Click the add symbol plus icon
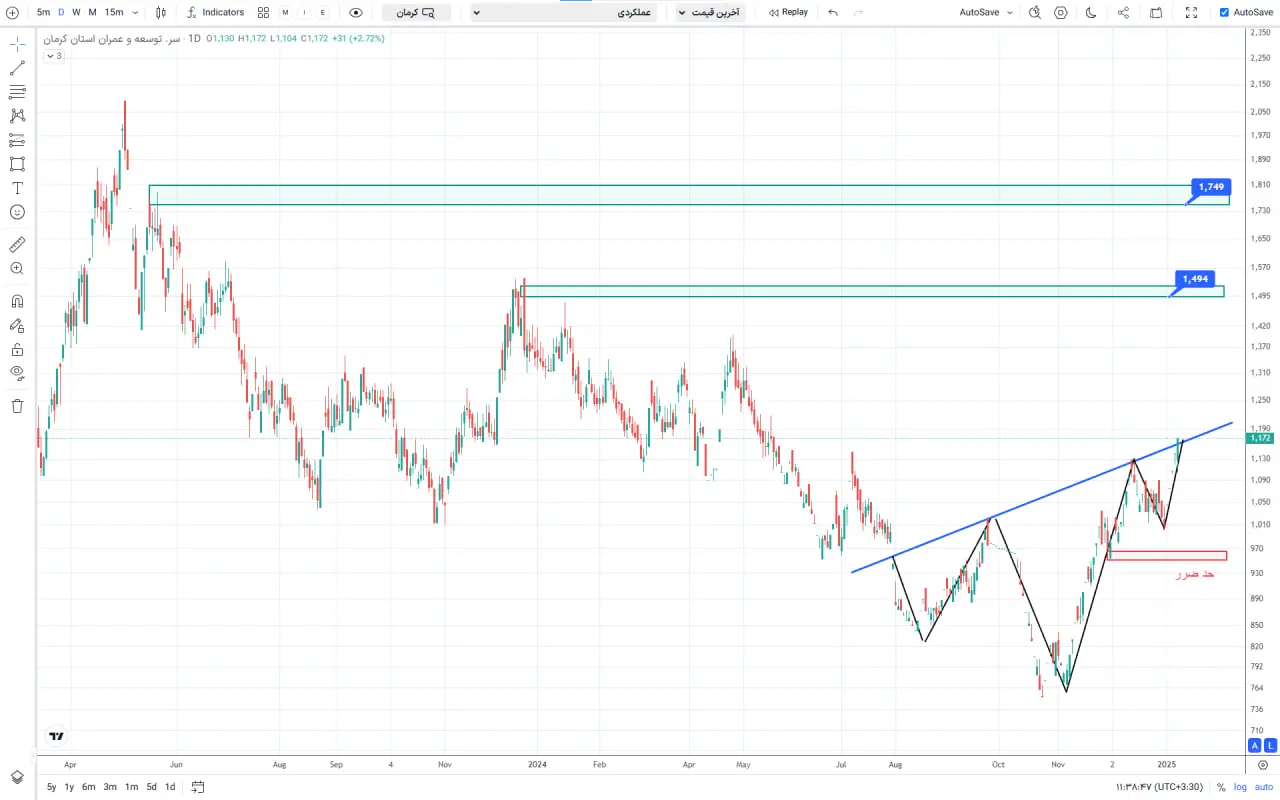This screenshot has width=1280, height=800. click(x=12, y=13)
